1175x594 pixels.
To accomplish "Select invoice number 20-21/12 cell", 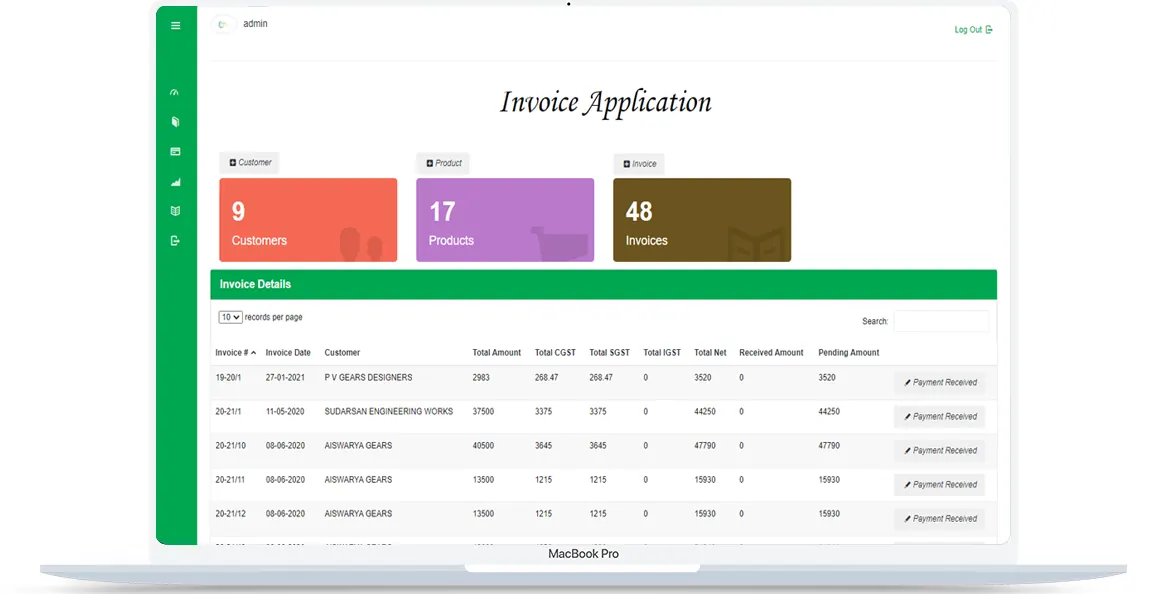I will (231, 514).
